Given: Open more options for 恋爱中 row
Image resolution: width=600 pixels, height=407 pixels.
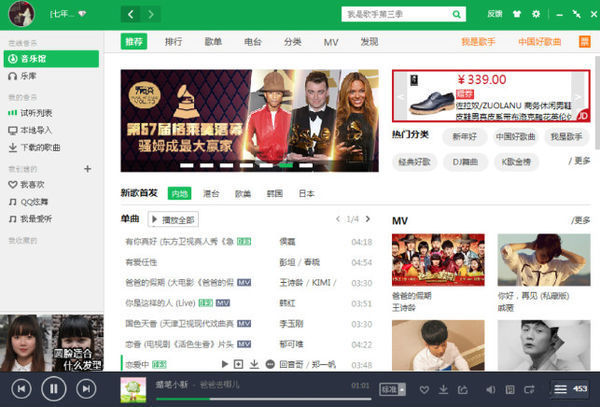Looking at the screenshot, I should point(270,364).
